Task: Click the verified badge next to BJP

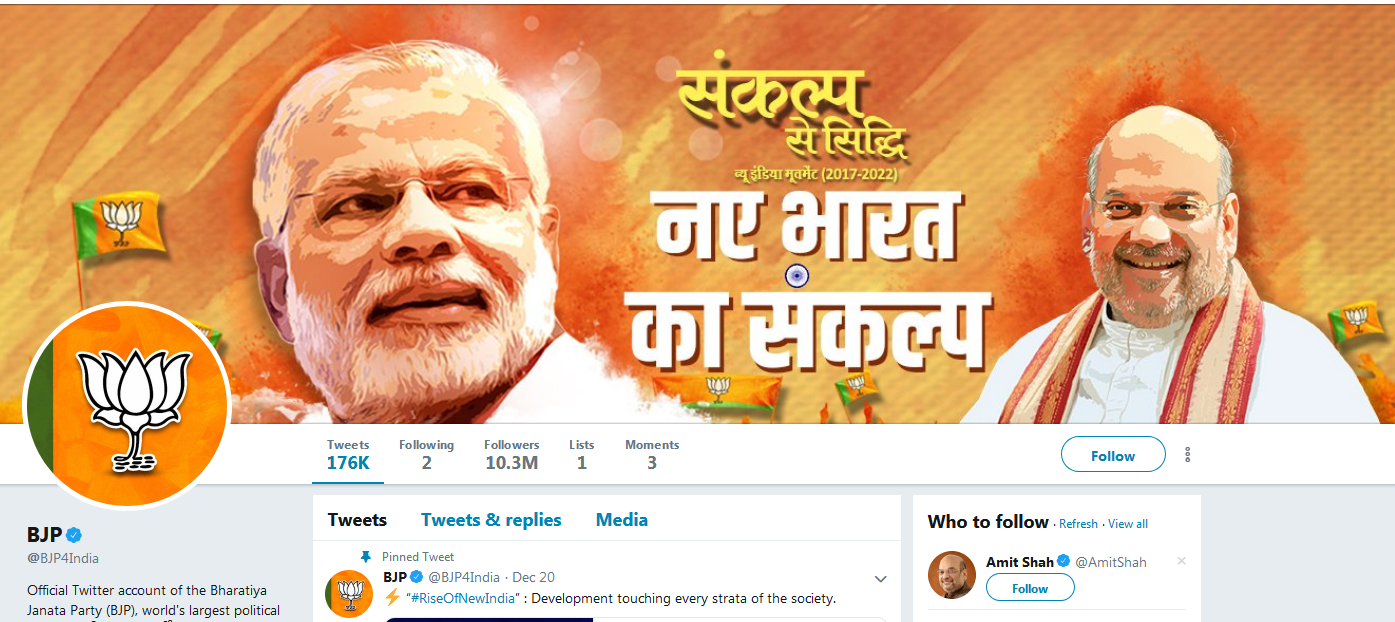Action: [x=74, y=534]
